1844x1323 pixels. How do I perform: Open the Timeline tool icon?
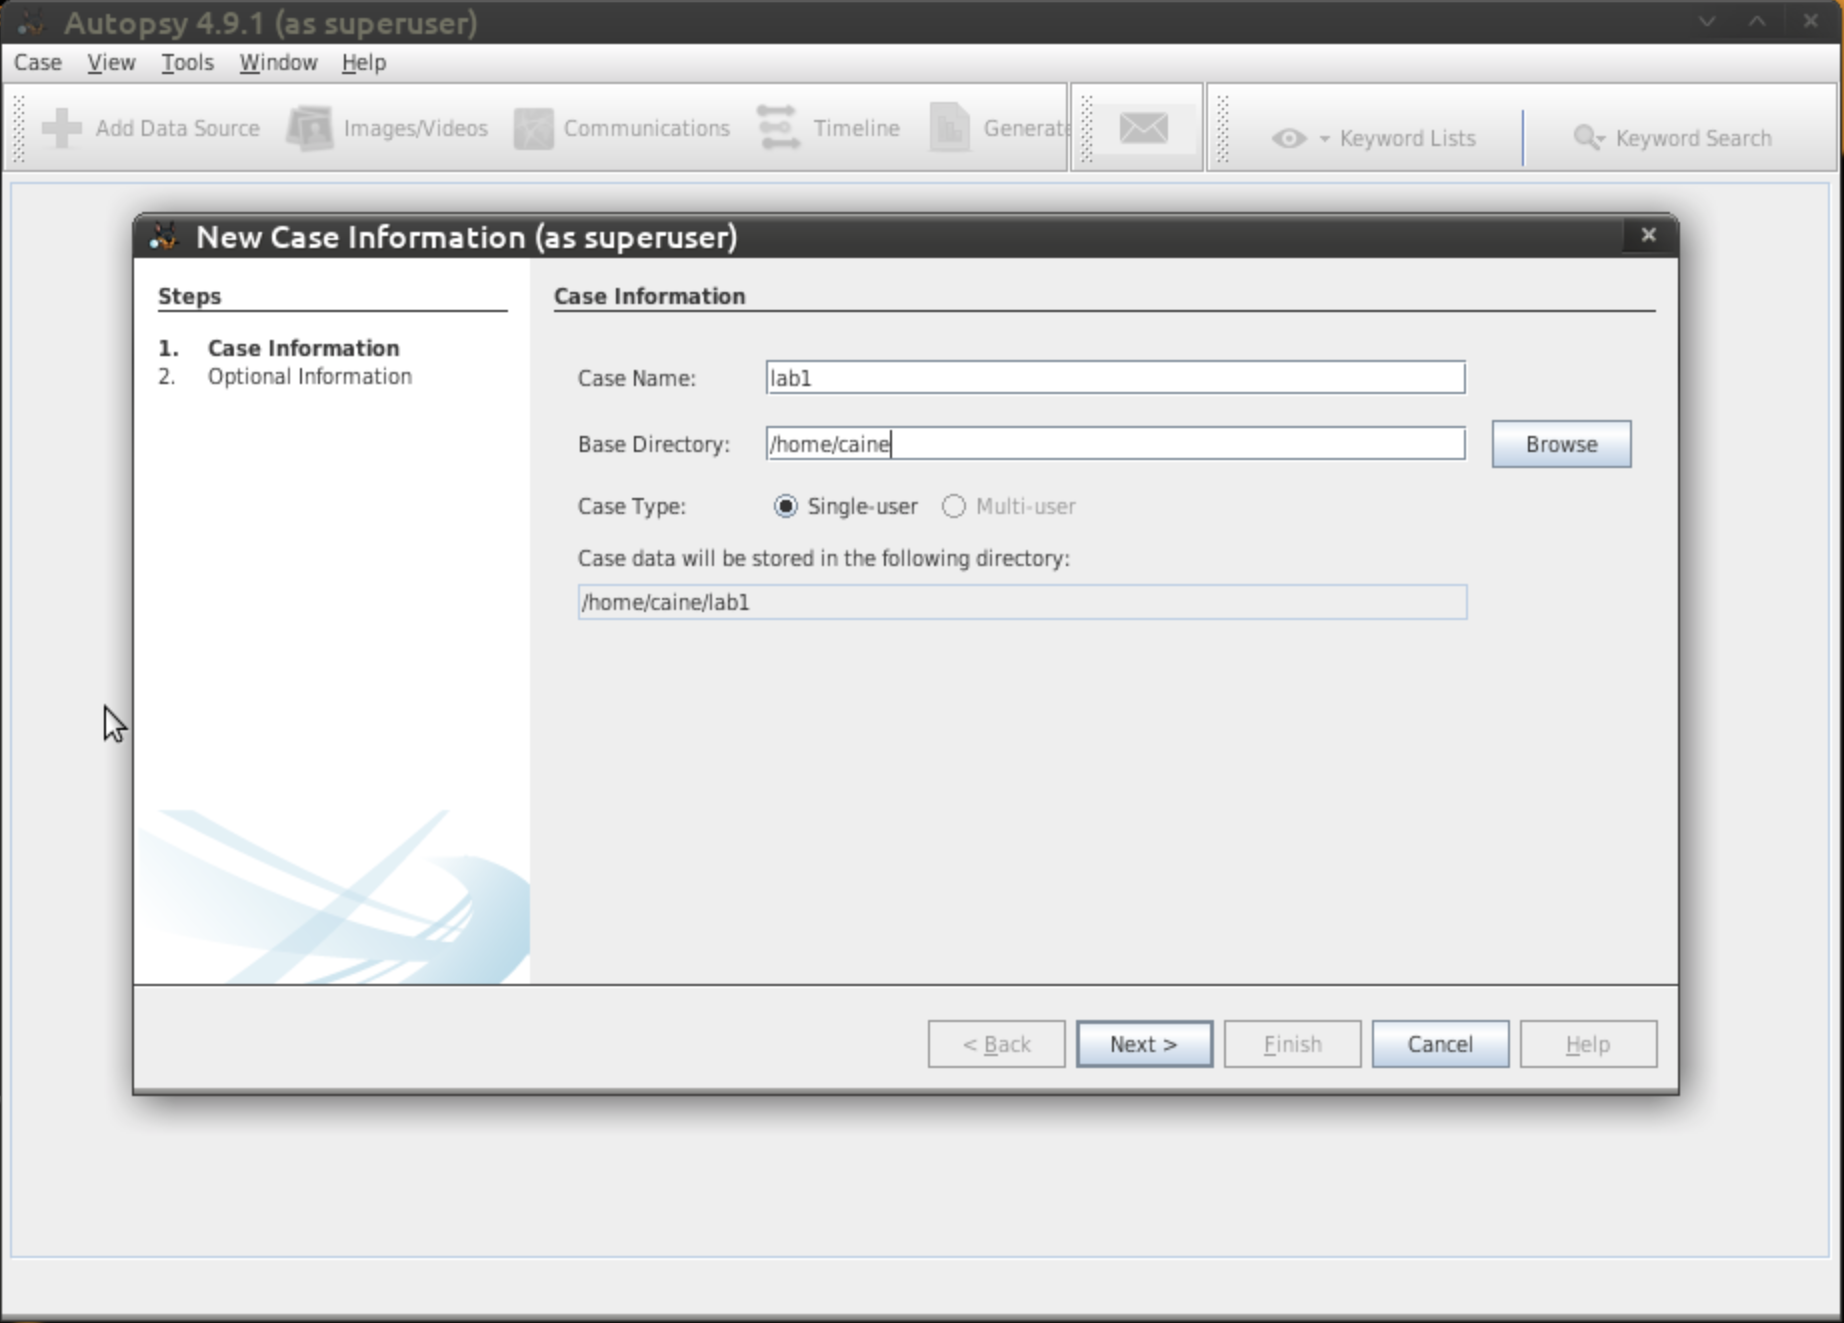779,128
